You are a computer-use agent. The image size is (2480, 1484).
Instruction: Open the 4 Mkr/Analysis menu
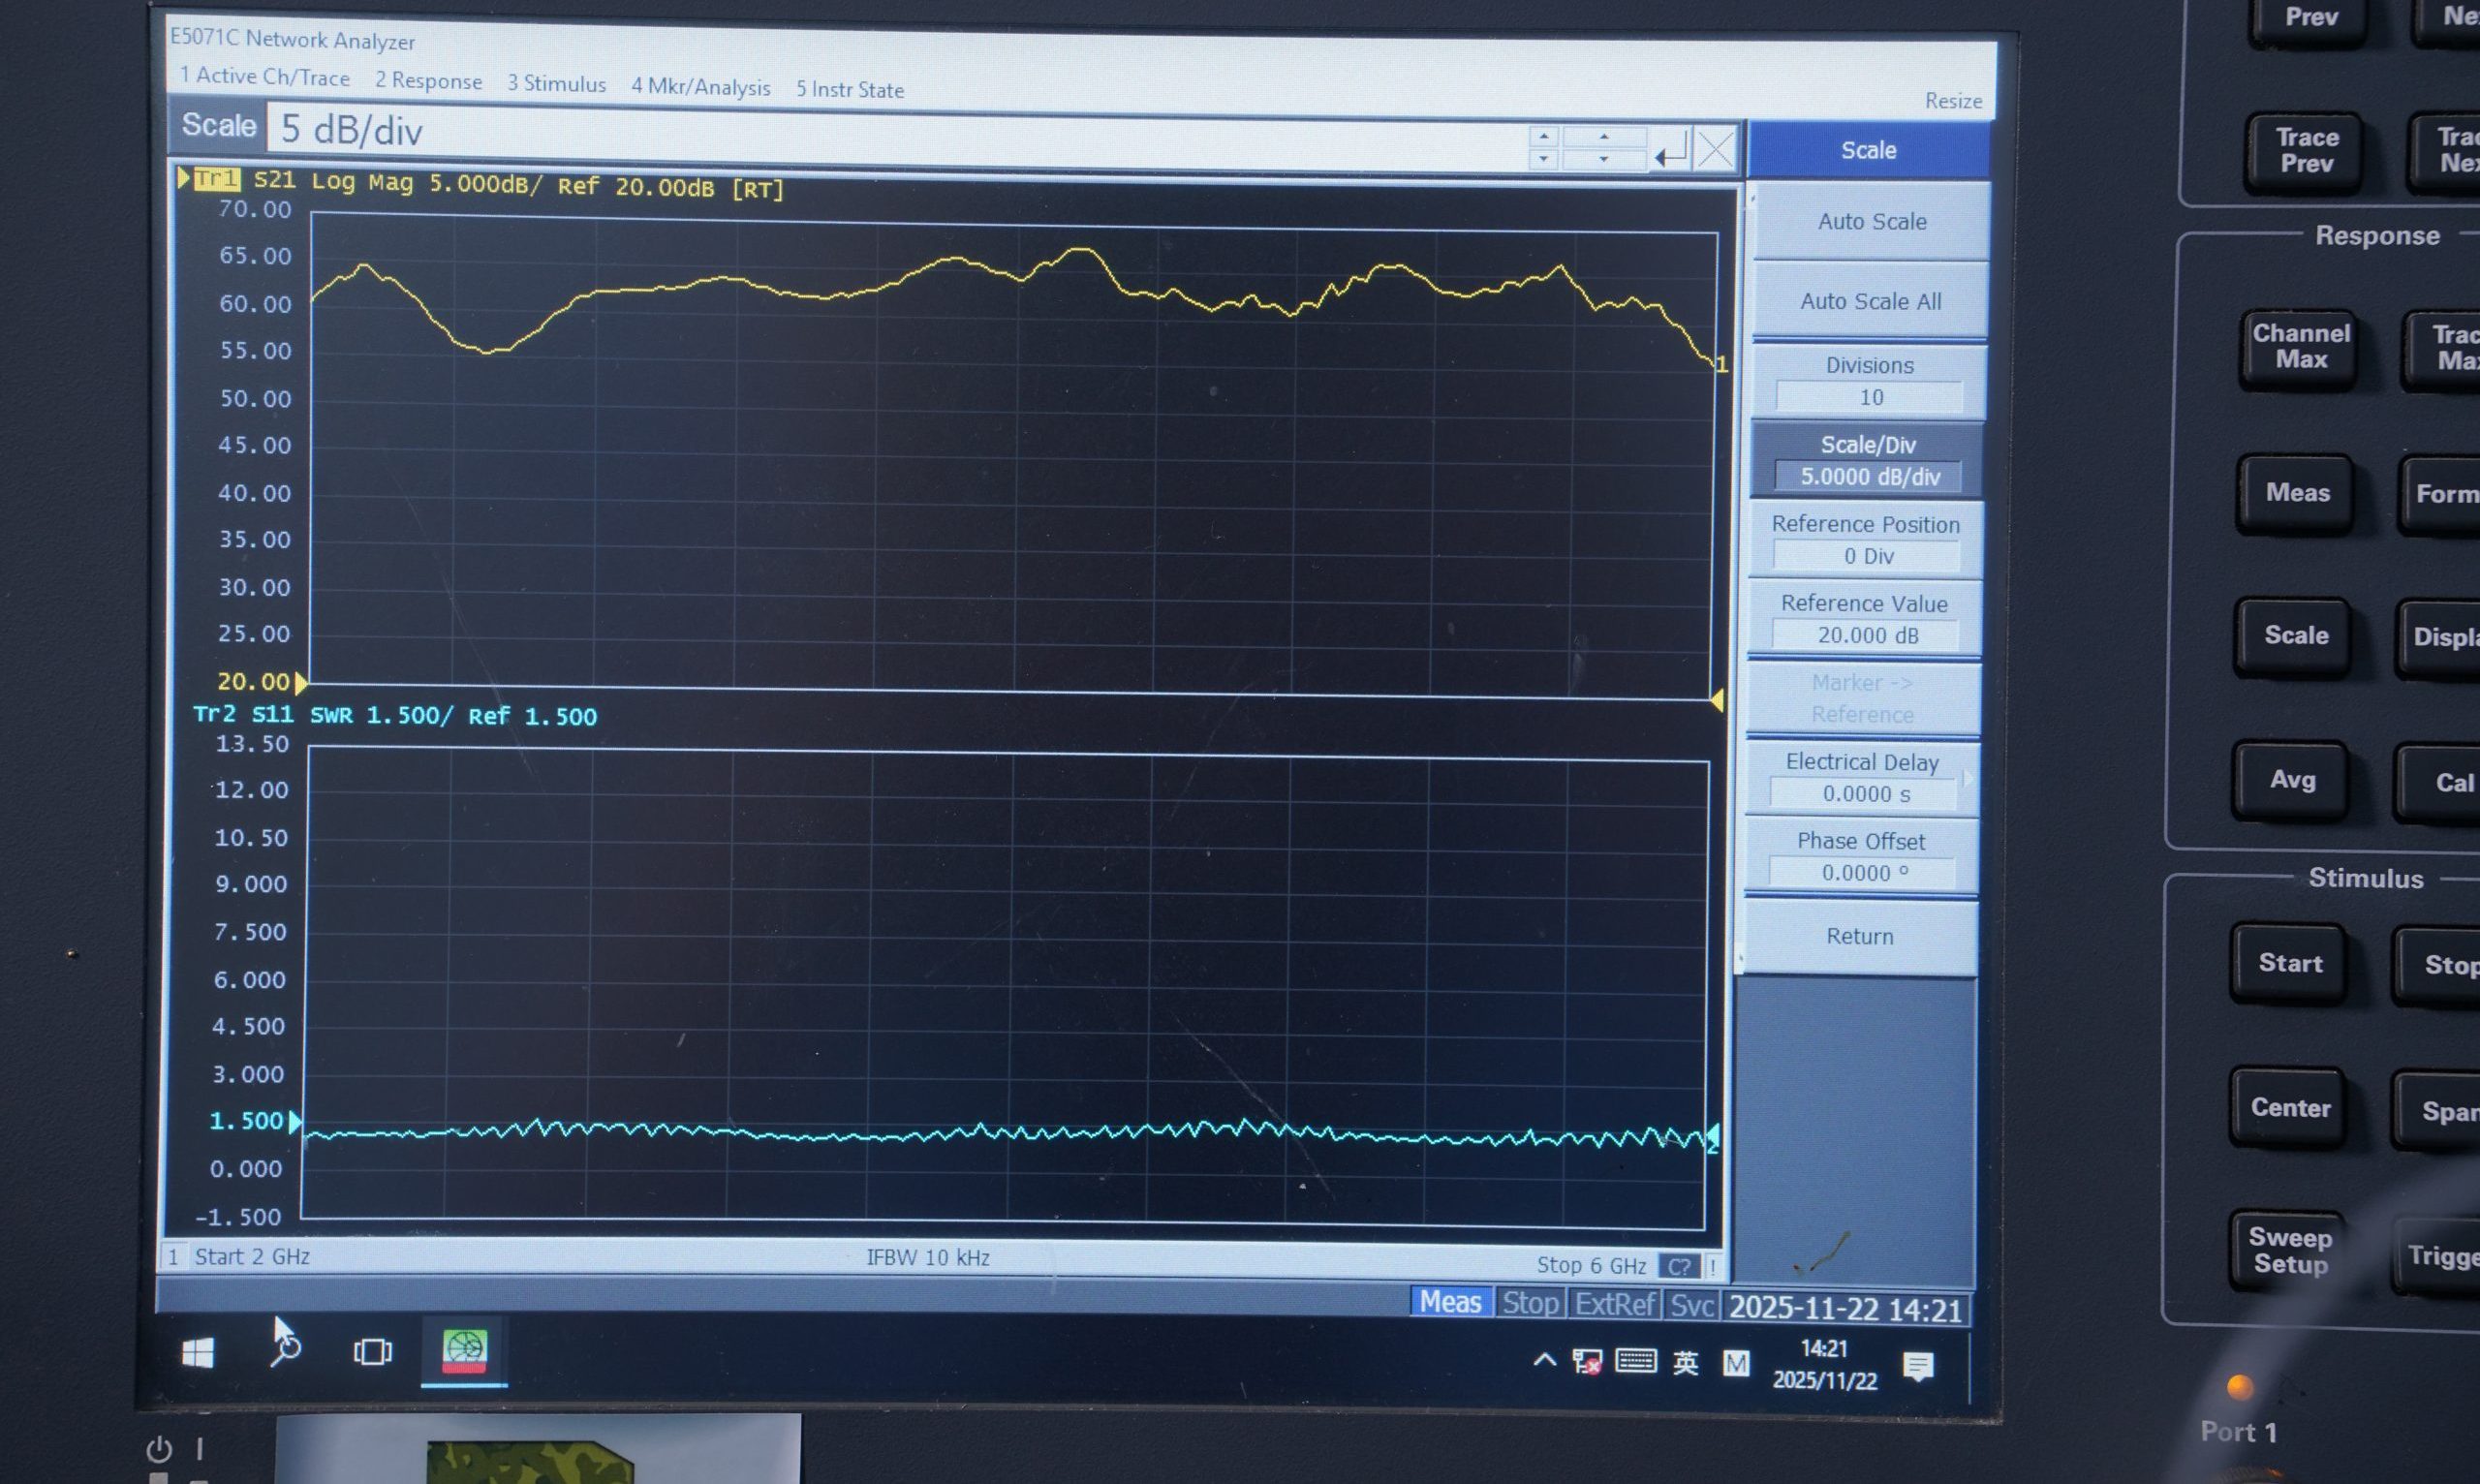click(700, 87)
